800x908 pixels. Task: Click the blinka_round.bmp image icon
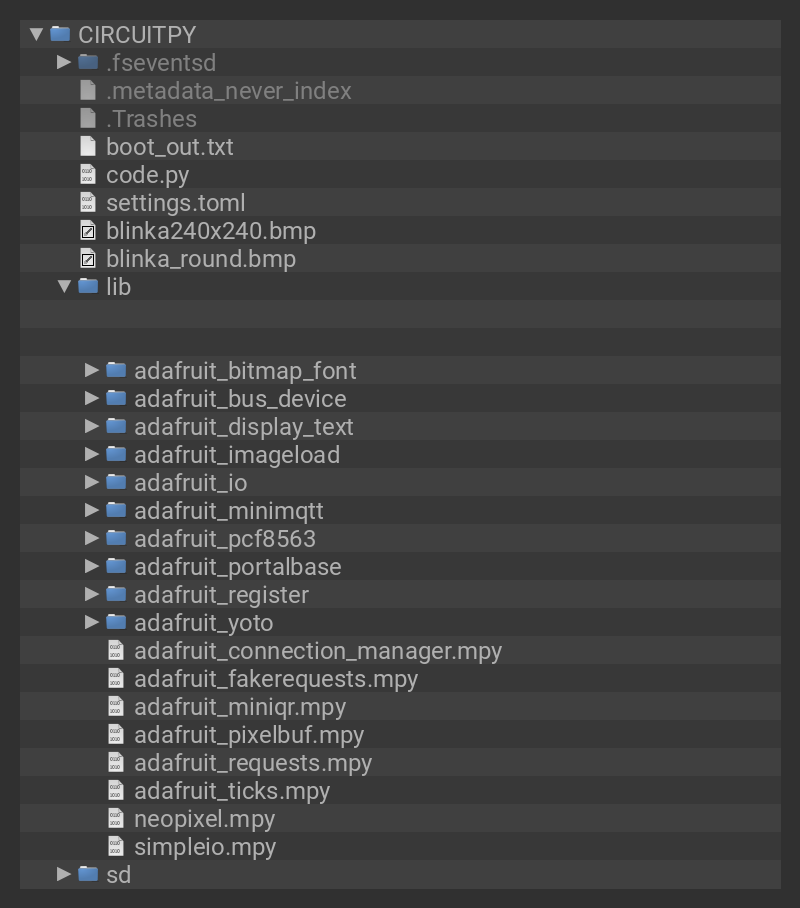[88, 259]
